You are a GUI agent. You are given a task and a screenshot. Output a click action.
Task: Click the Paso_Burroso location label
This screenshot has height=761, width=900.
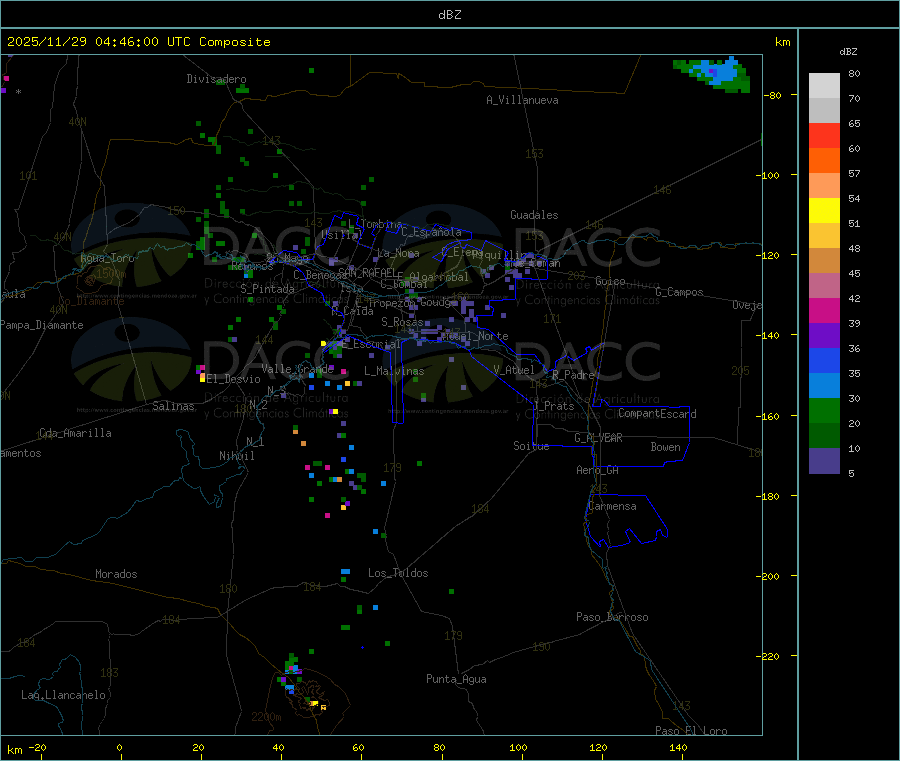pyautogui.click(x=612, y=617)
